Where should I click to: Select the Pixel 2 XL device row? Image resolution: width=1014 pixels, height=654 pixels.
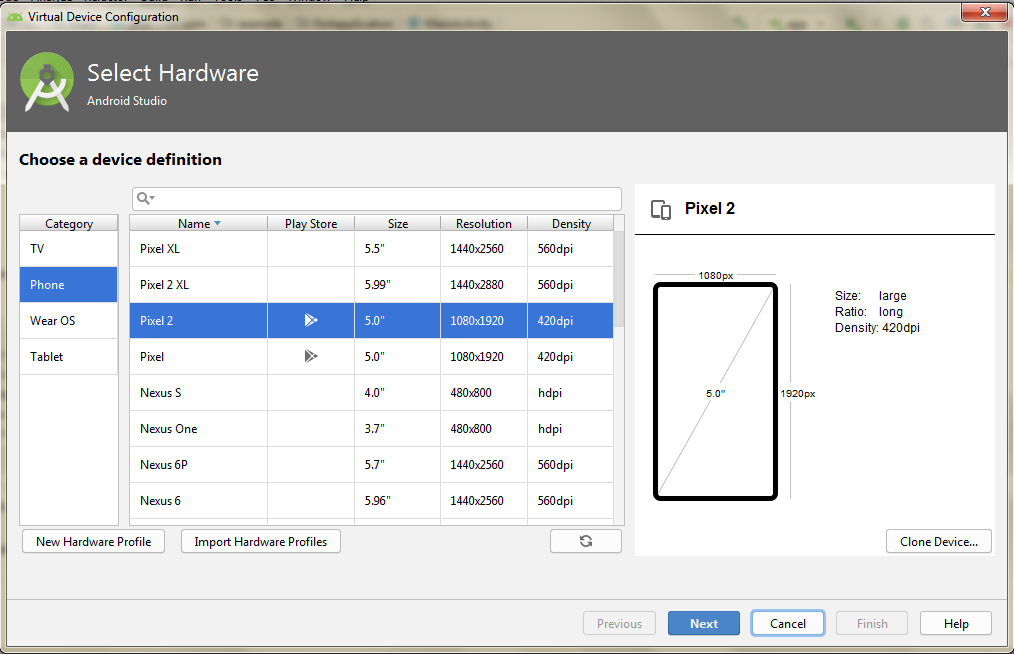tap(371, 285)
